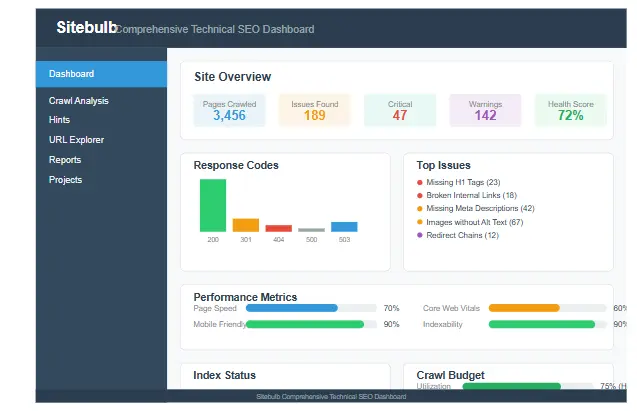Click the orange 301 response bar
Screen dimensions: 637x411
[x=246, y=225]
